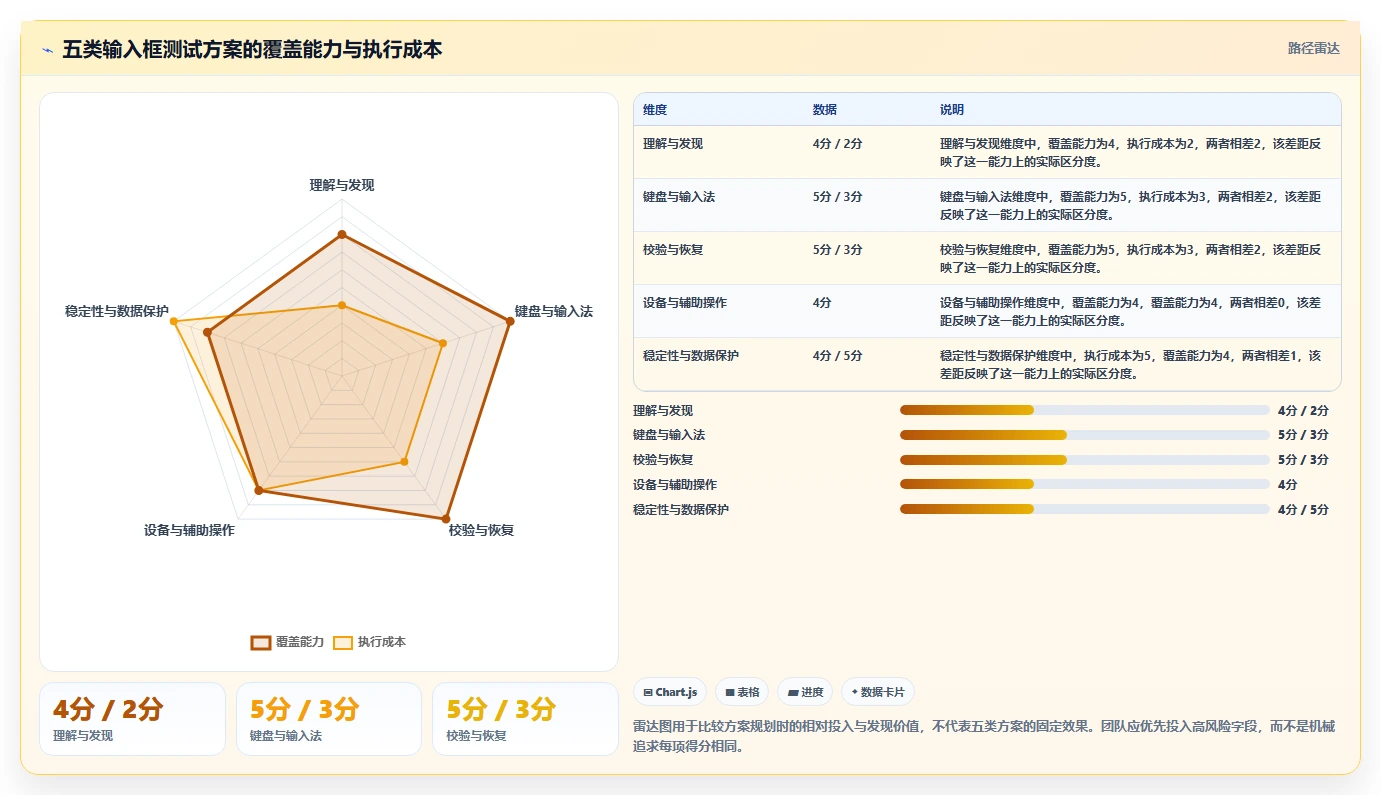The image size is (1381, 795).
Task: Click the 校验与恢复 radar axis label
Action: [481, 530]
